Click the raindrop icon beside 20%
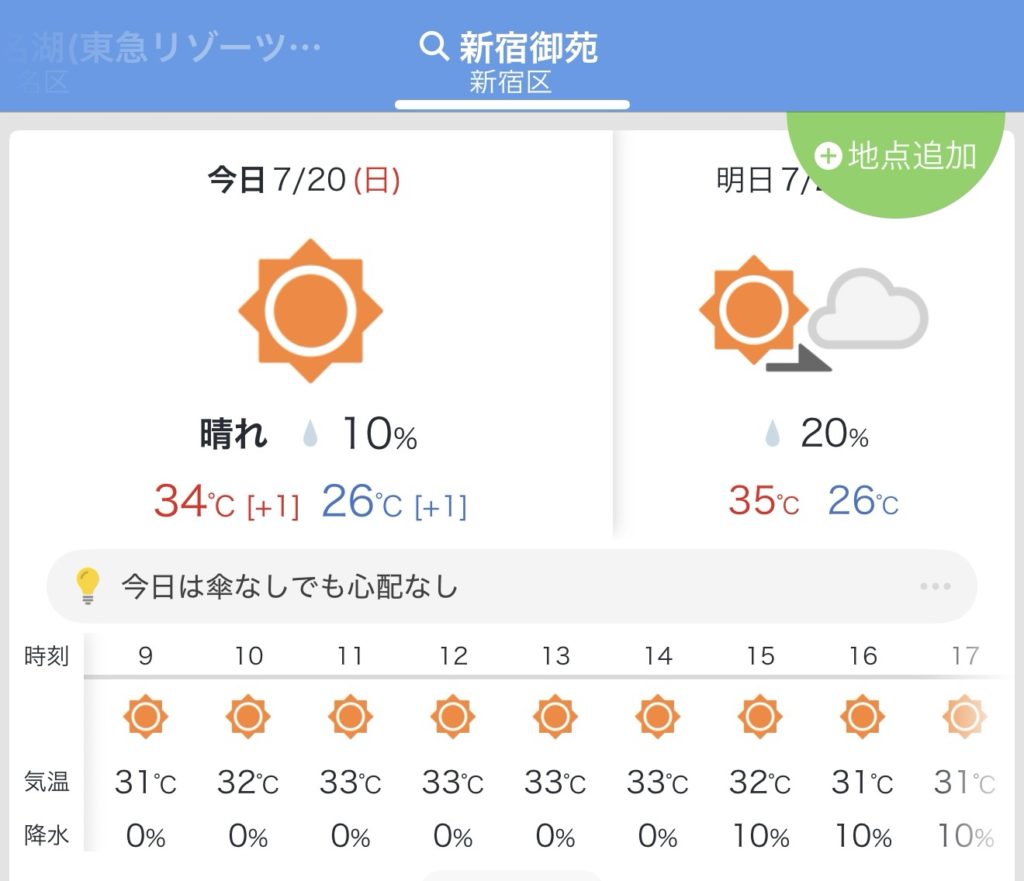This screenshot has height=881, width=1024. click(772, 434)
